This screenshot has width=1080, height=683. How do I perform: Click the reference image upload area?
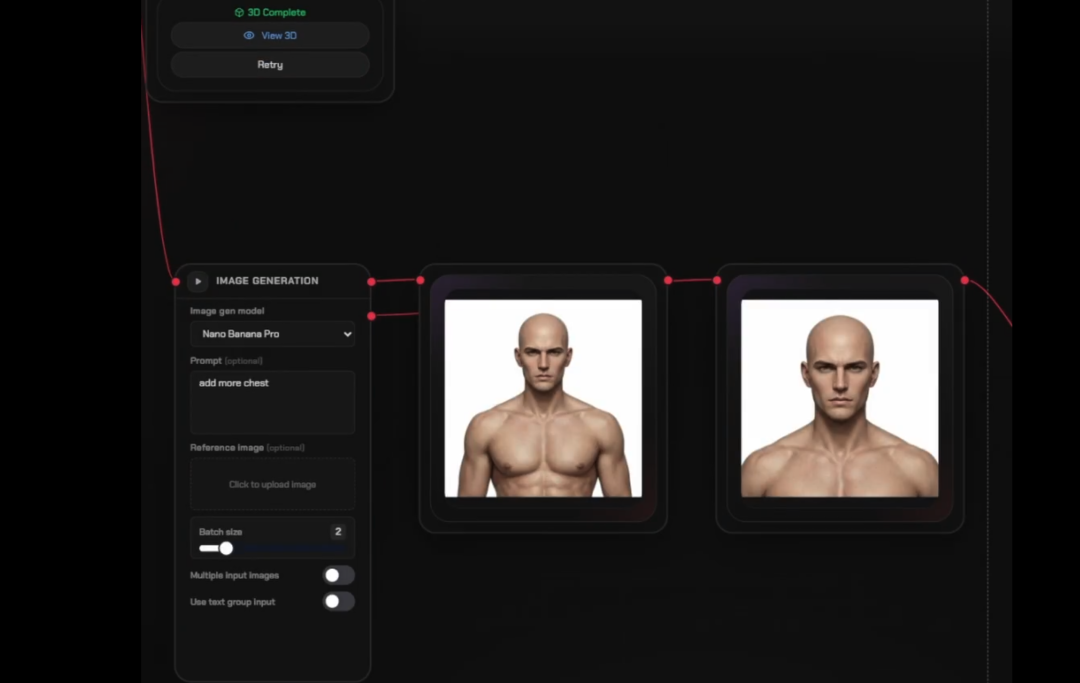[x=272, y=485]
